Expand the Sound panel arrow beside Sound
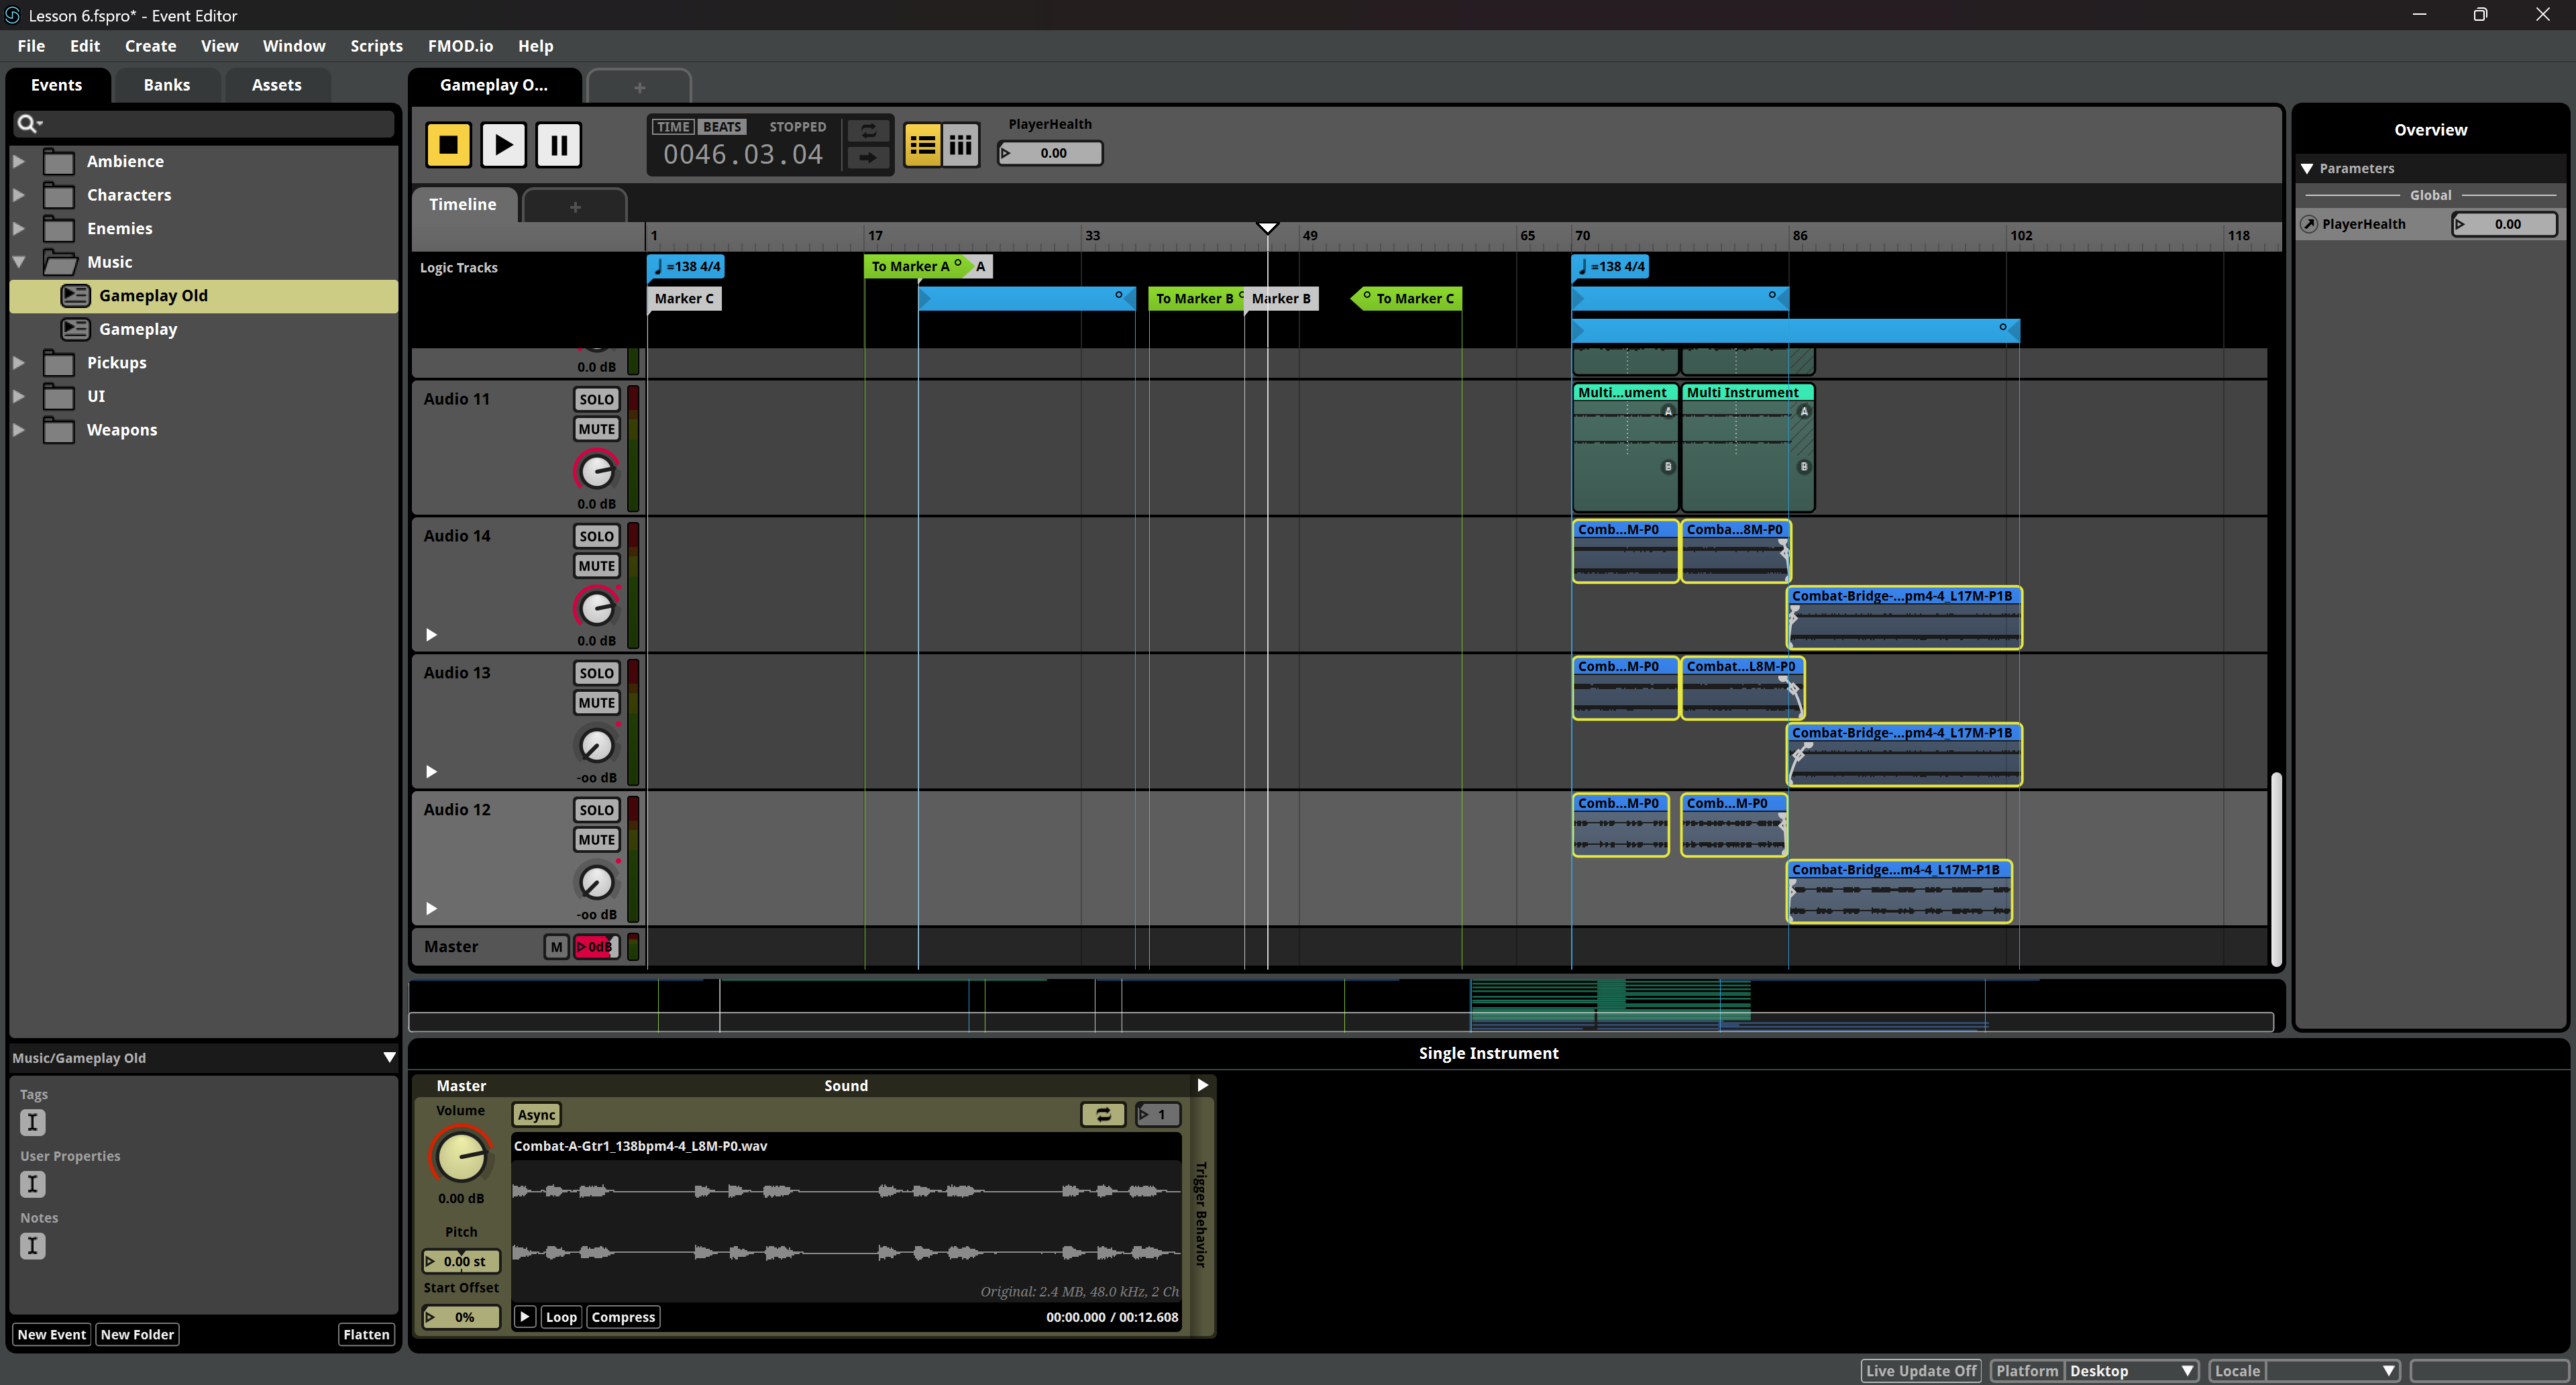 coord(1203,1085)
